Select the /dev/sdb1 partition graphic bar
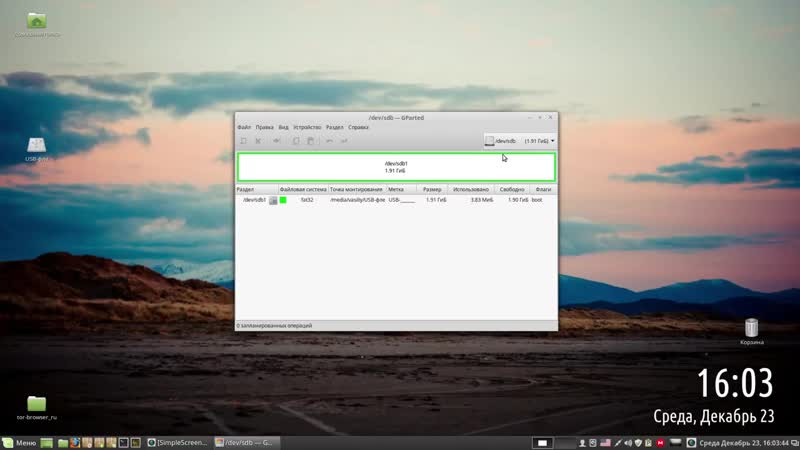 396,167
